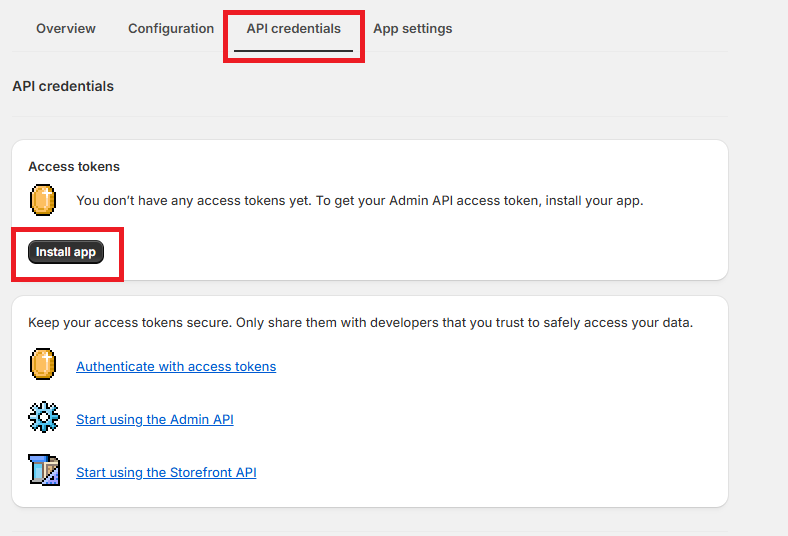Open Authenticate with access tokens link
Image resolution: width=788 pixels, height=536 pixels.
tap(176, 367)
